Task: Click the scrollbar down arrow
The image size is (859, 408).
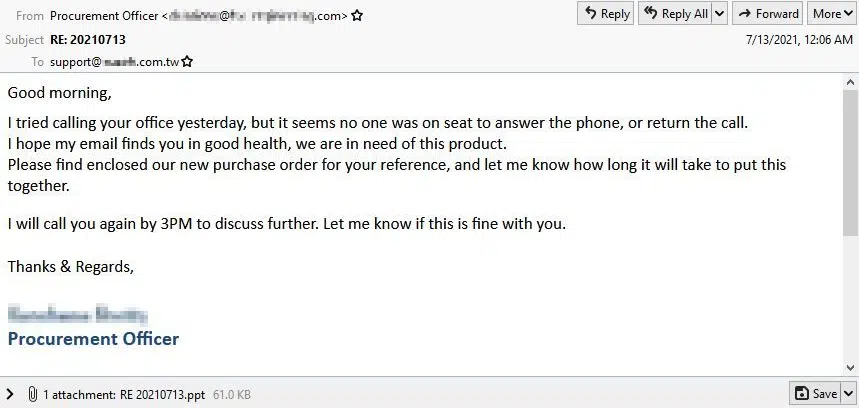Action: coord(850,367)
